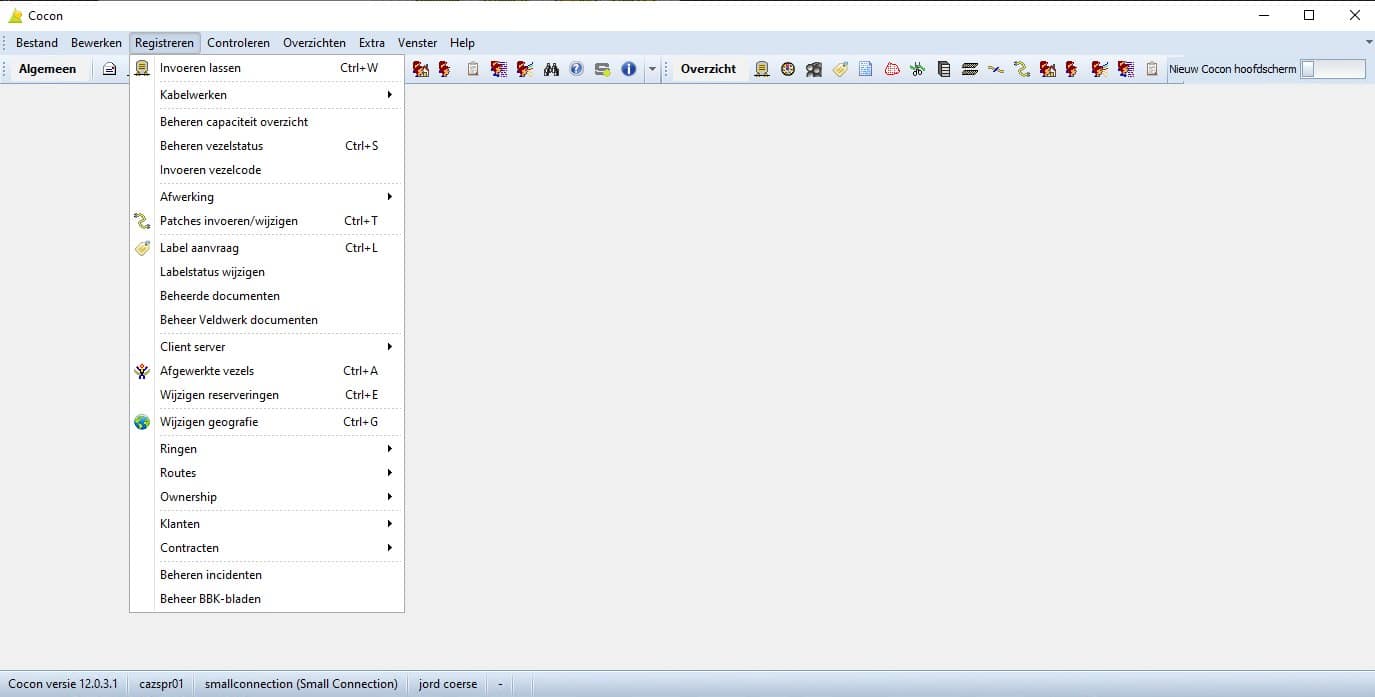Choose Invoeren vezelcode
The height and width of the screenshot is (697, 1375).
[267, 170]
